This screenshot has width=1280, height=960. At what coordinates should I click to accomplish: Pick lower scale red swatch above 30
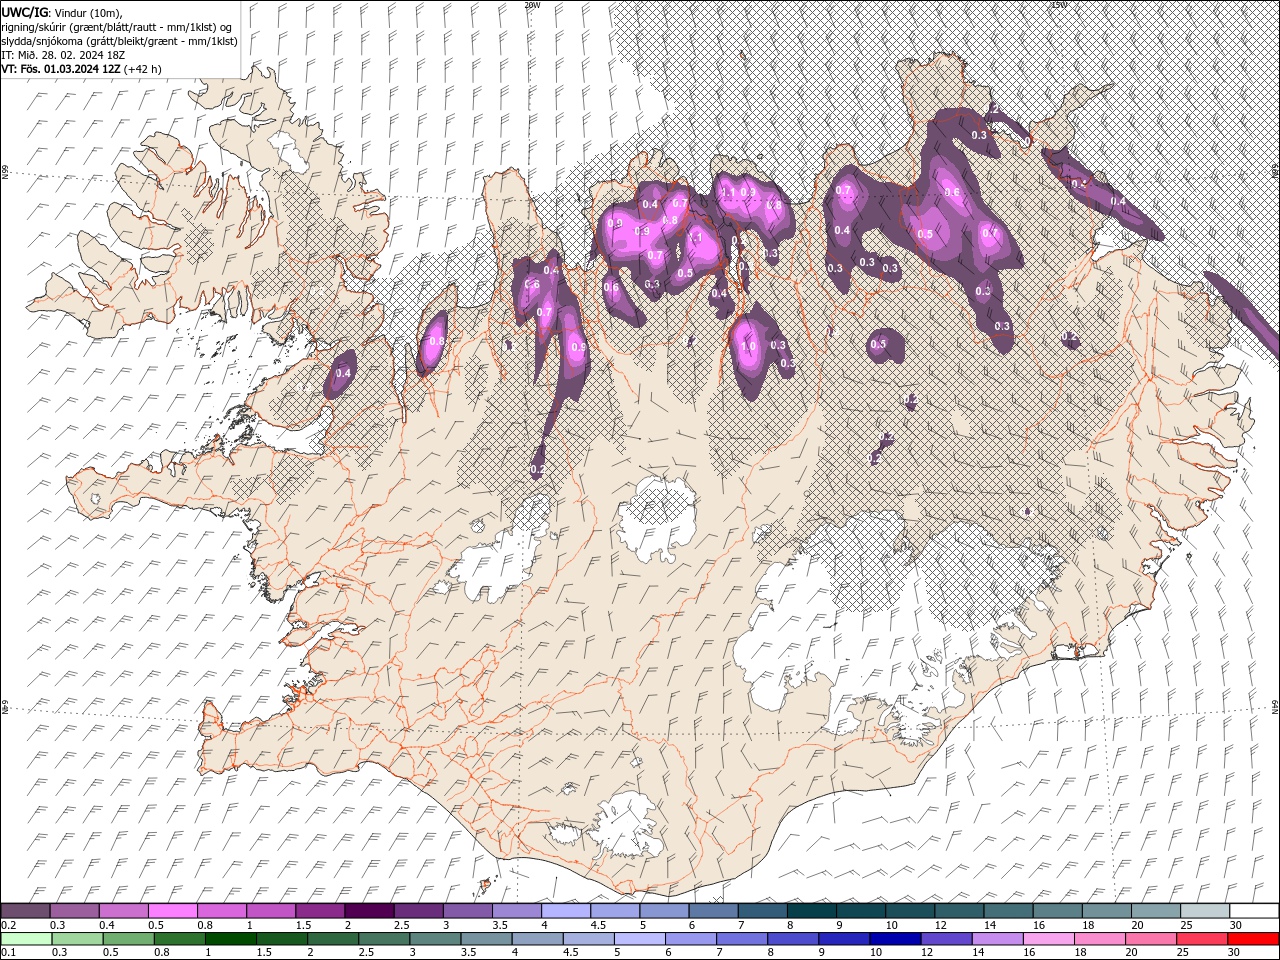pos(1253,939)
